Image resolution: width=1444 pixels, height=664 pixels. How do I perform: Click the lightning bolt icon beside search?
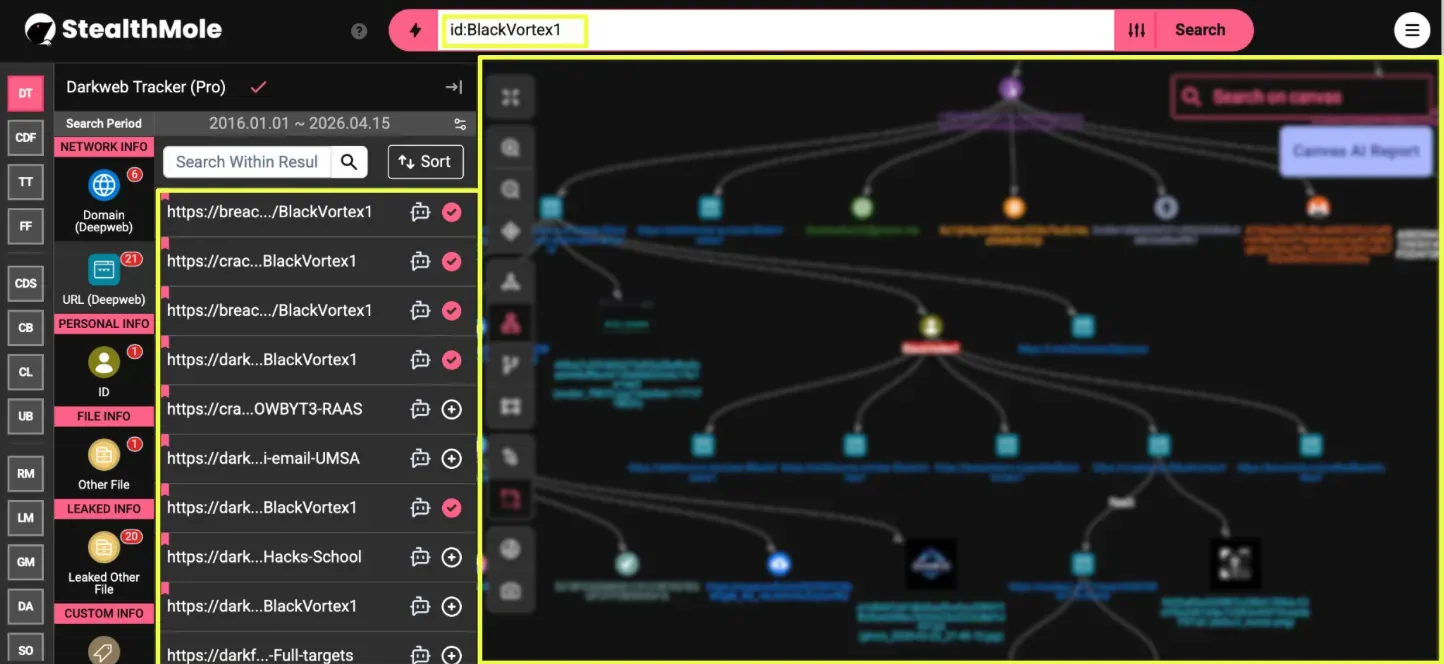point(415,30)
